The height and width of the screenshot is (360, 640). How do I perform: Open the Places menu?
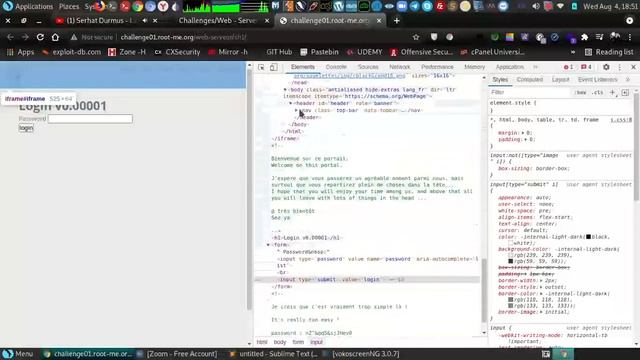tap(69, 6)
